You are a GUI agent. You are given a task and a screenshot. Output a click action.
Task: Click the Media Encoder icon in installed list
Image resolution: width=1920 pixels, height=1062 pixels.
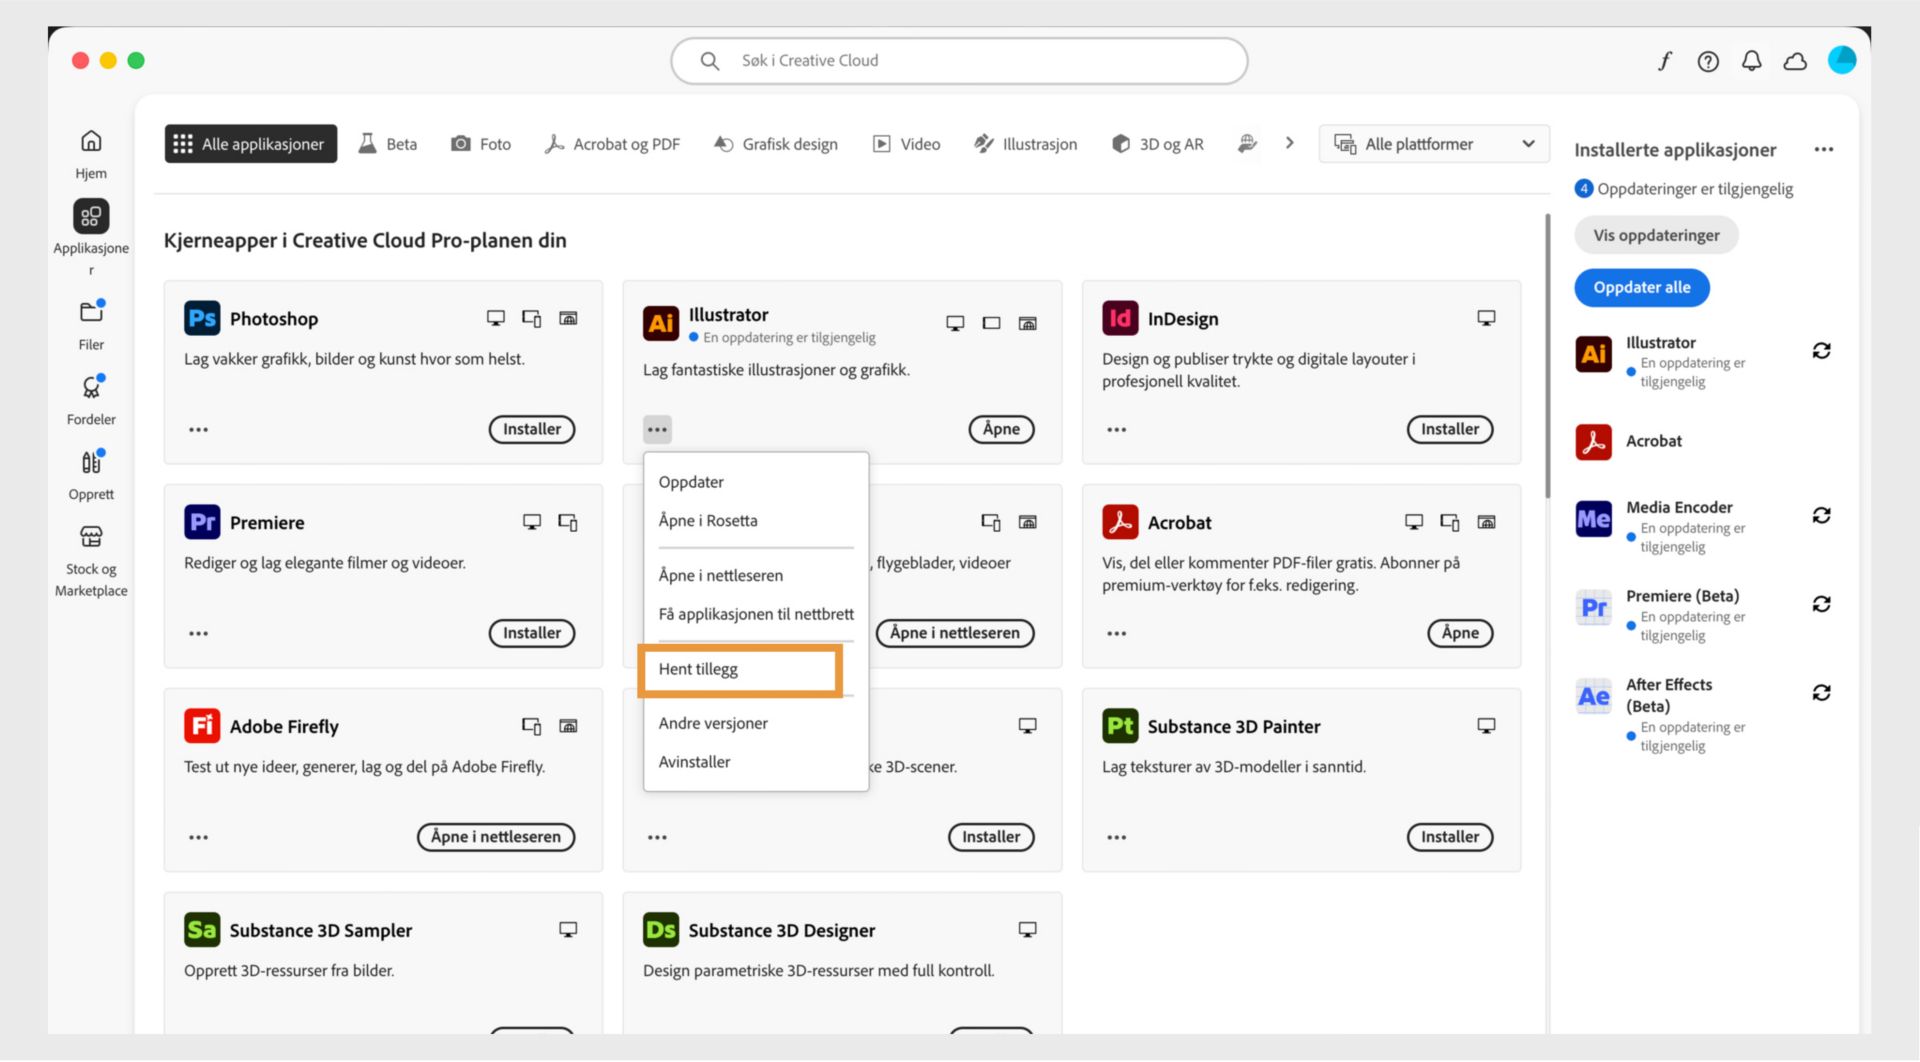pos(1593,519)
